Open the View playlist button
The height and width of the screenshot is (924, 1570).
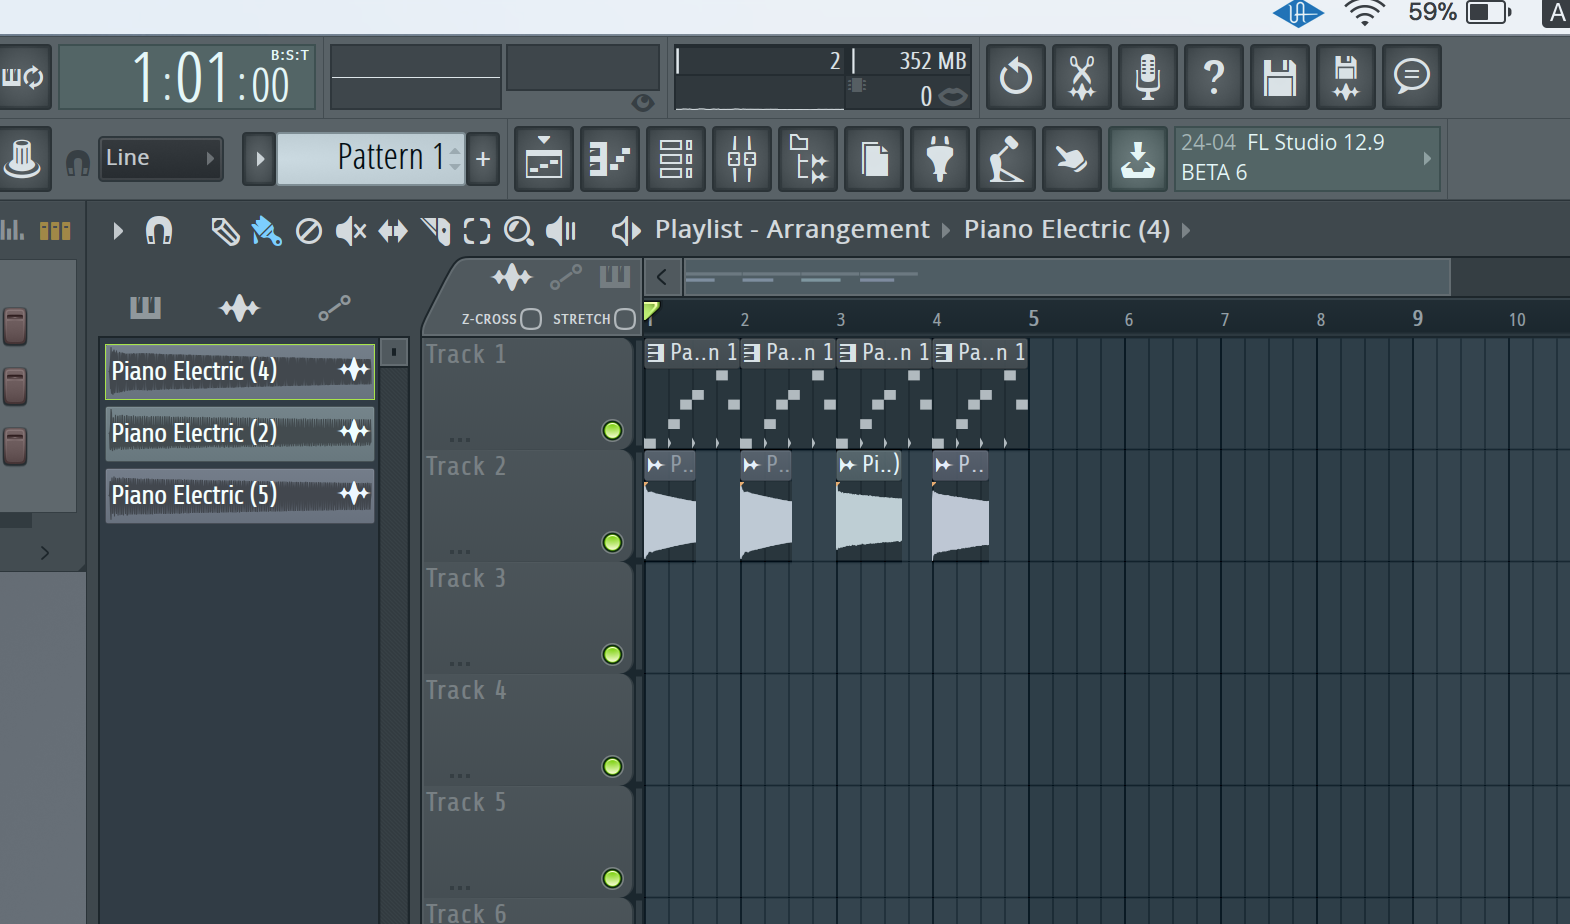coord(544,159)
